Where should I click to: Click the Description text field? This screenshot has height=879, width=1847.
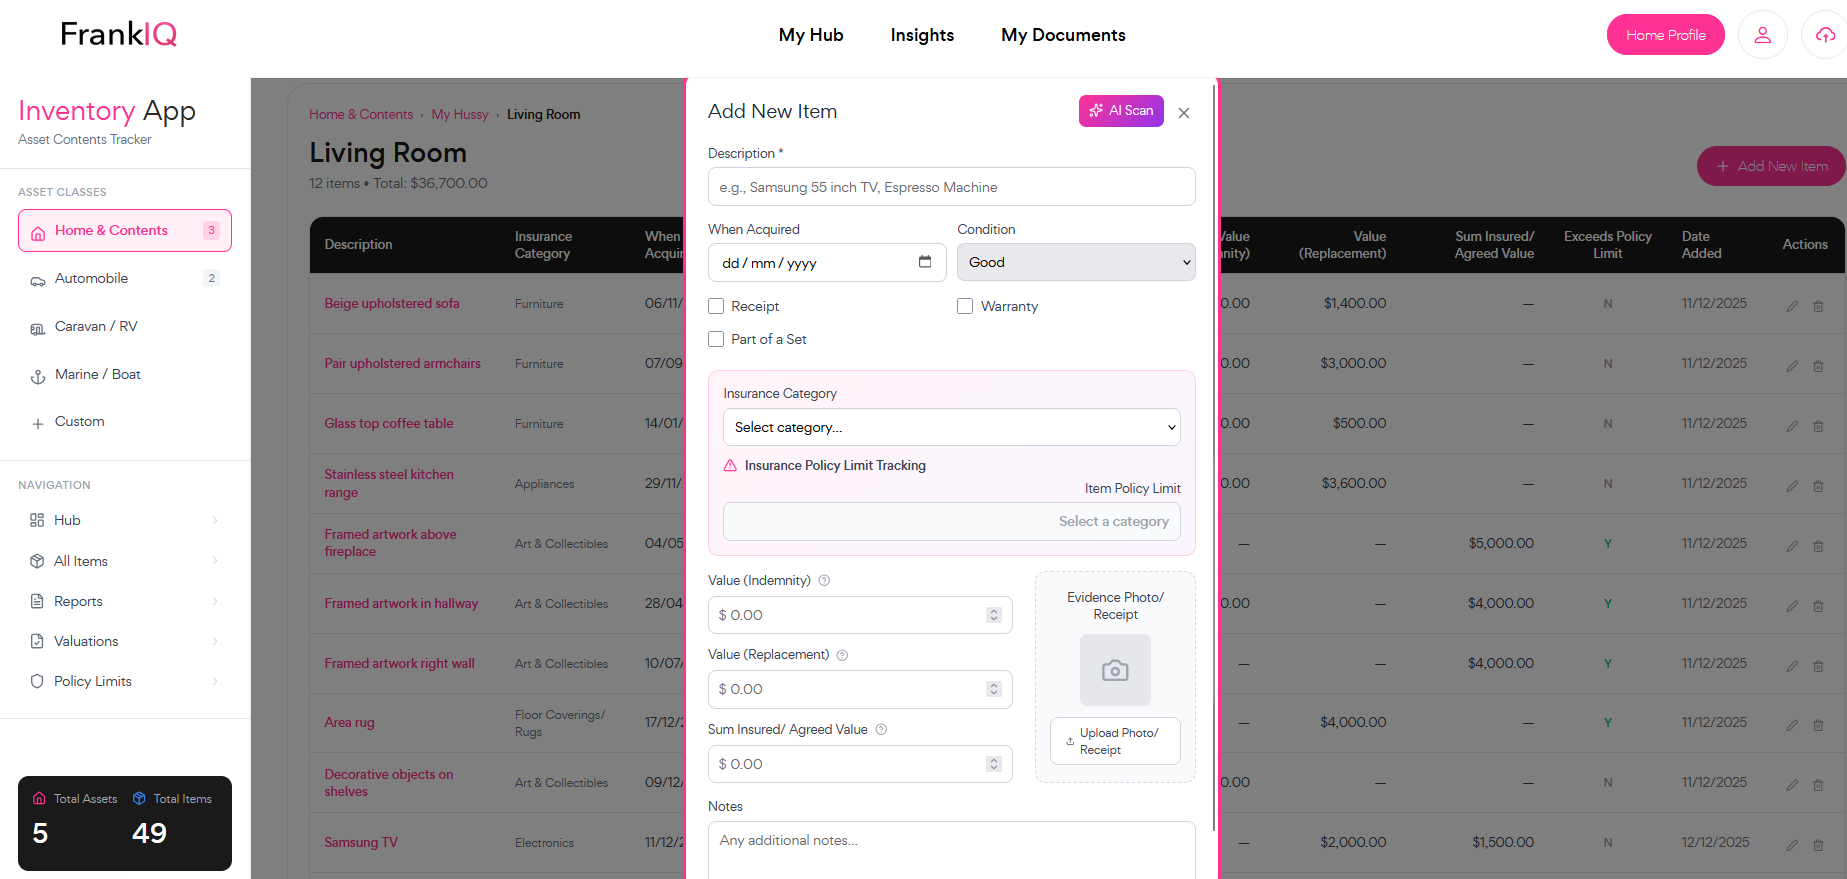point(951,187)
